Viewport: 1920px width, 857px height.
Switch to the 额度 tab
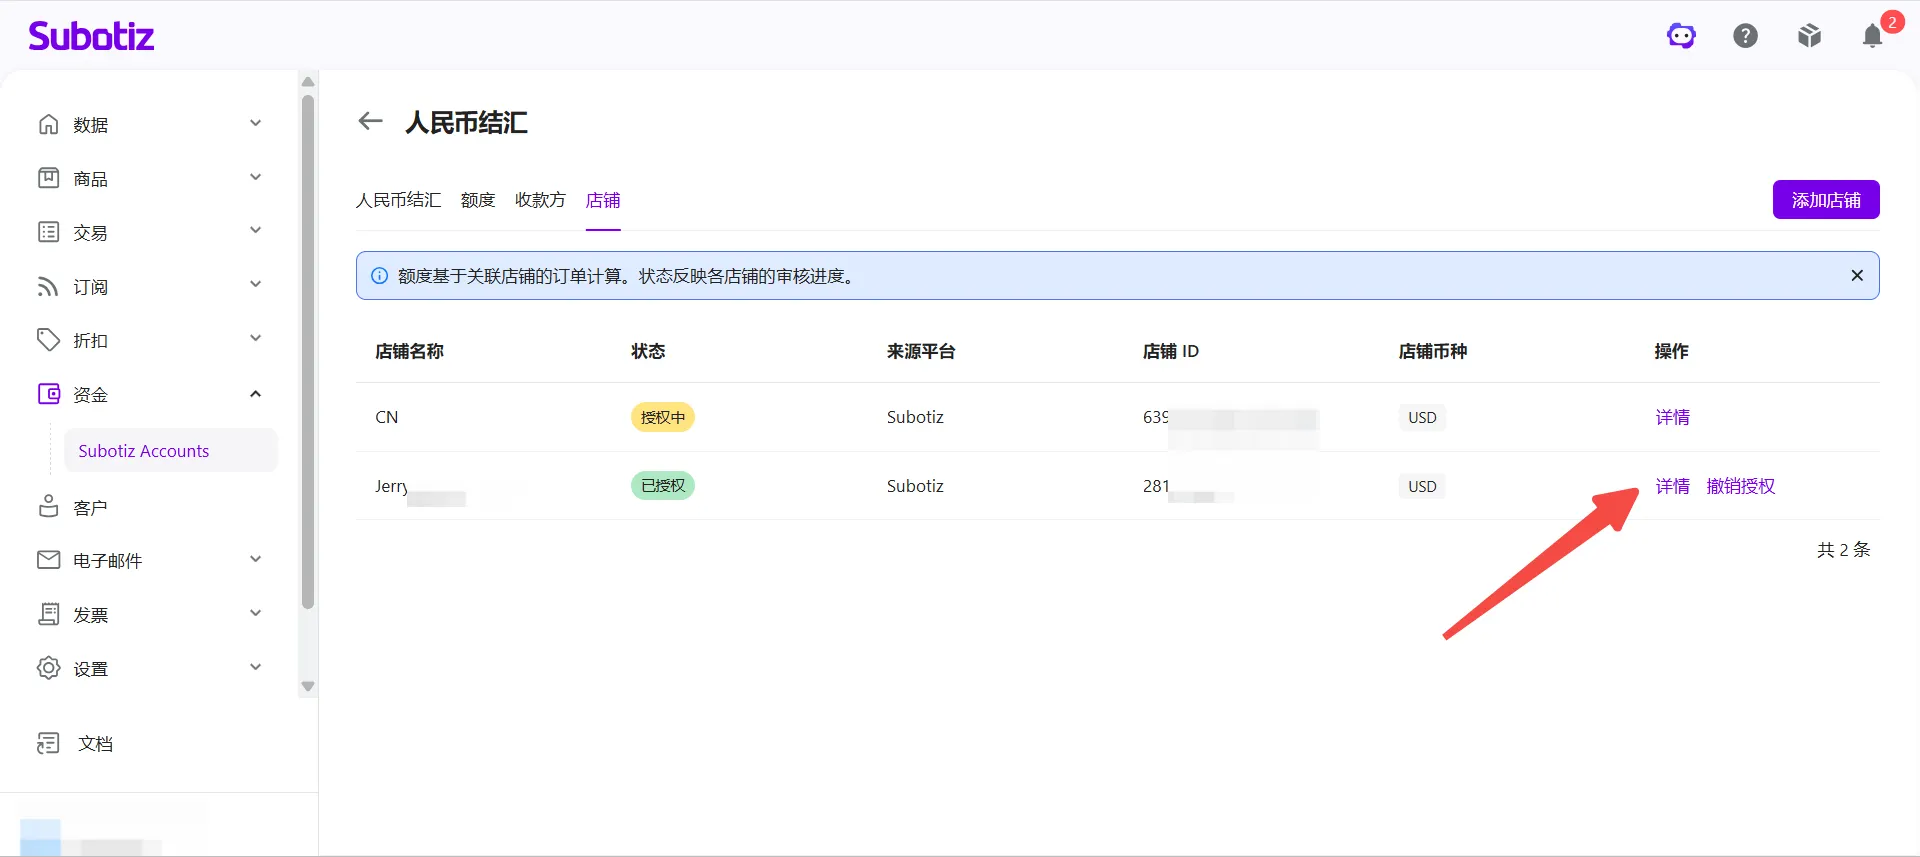click(478, 200)
